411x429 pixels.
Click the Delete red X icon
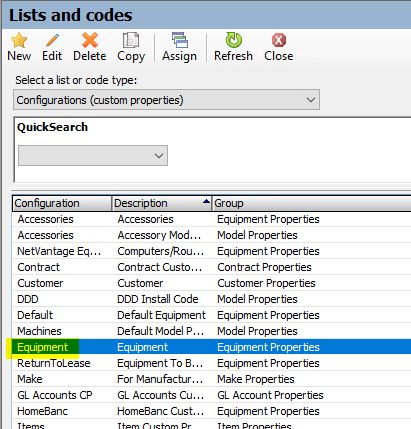click(90, 40)
